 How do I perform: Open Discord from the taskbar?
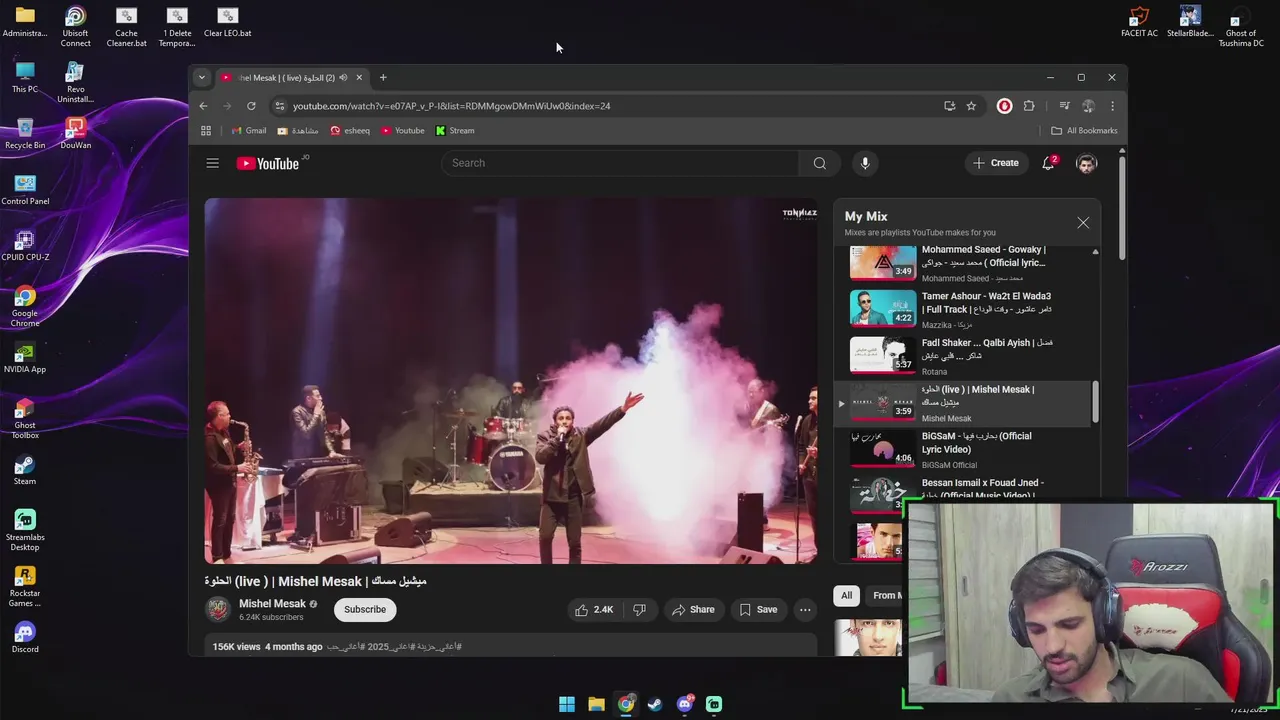[685, 704]
